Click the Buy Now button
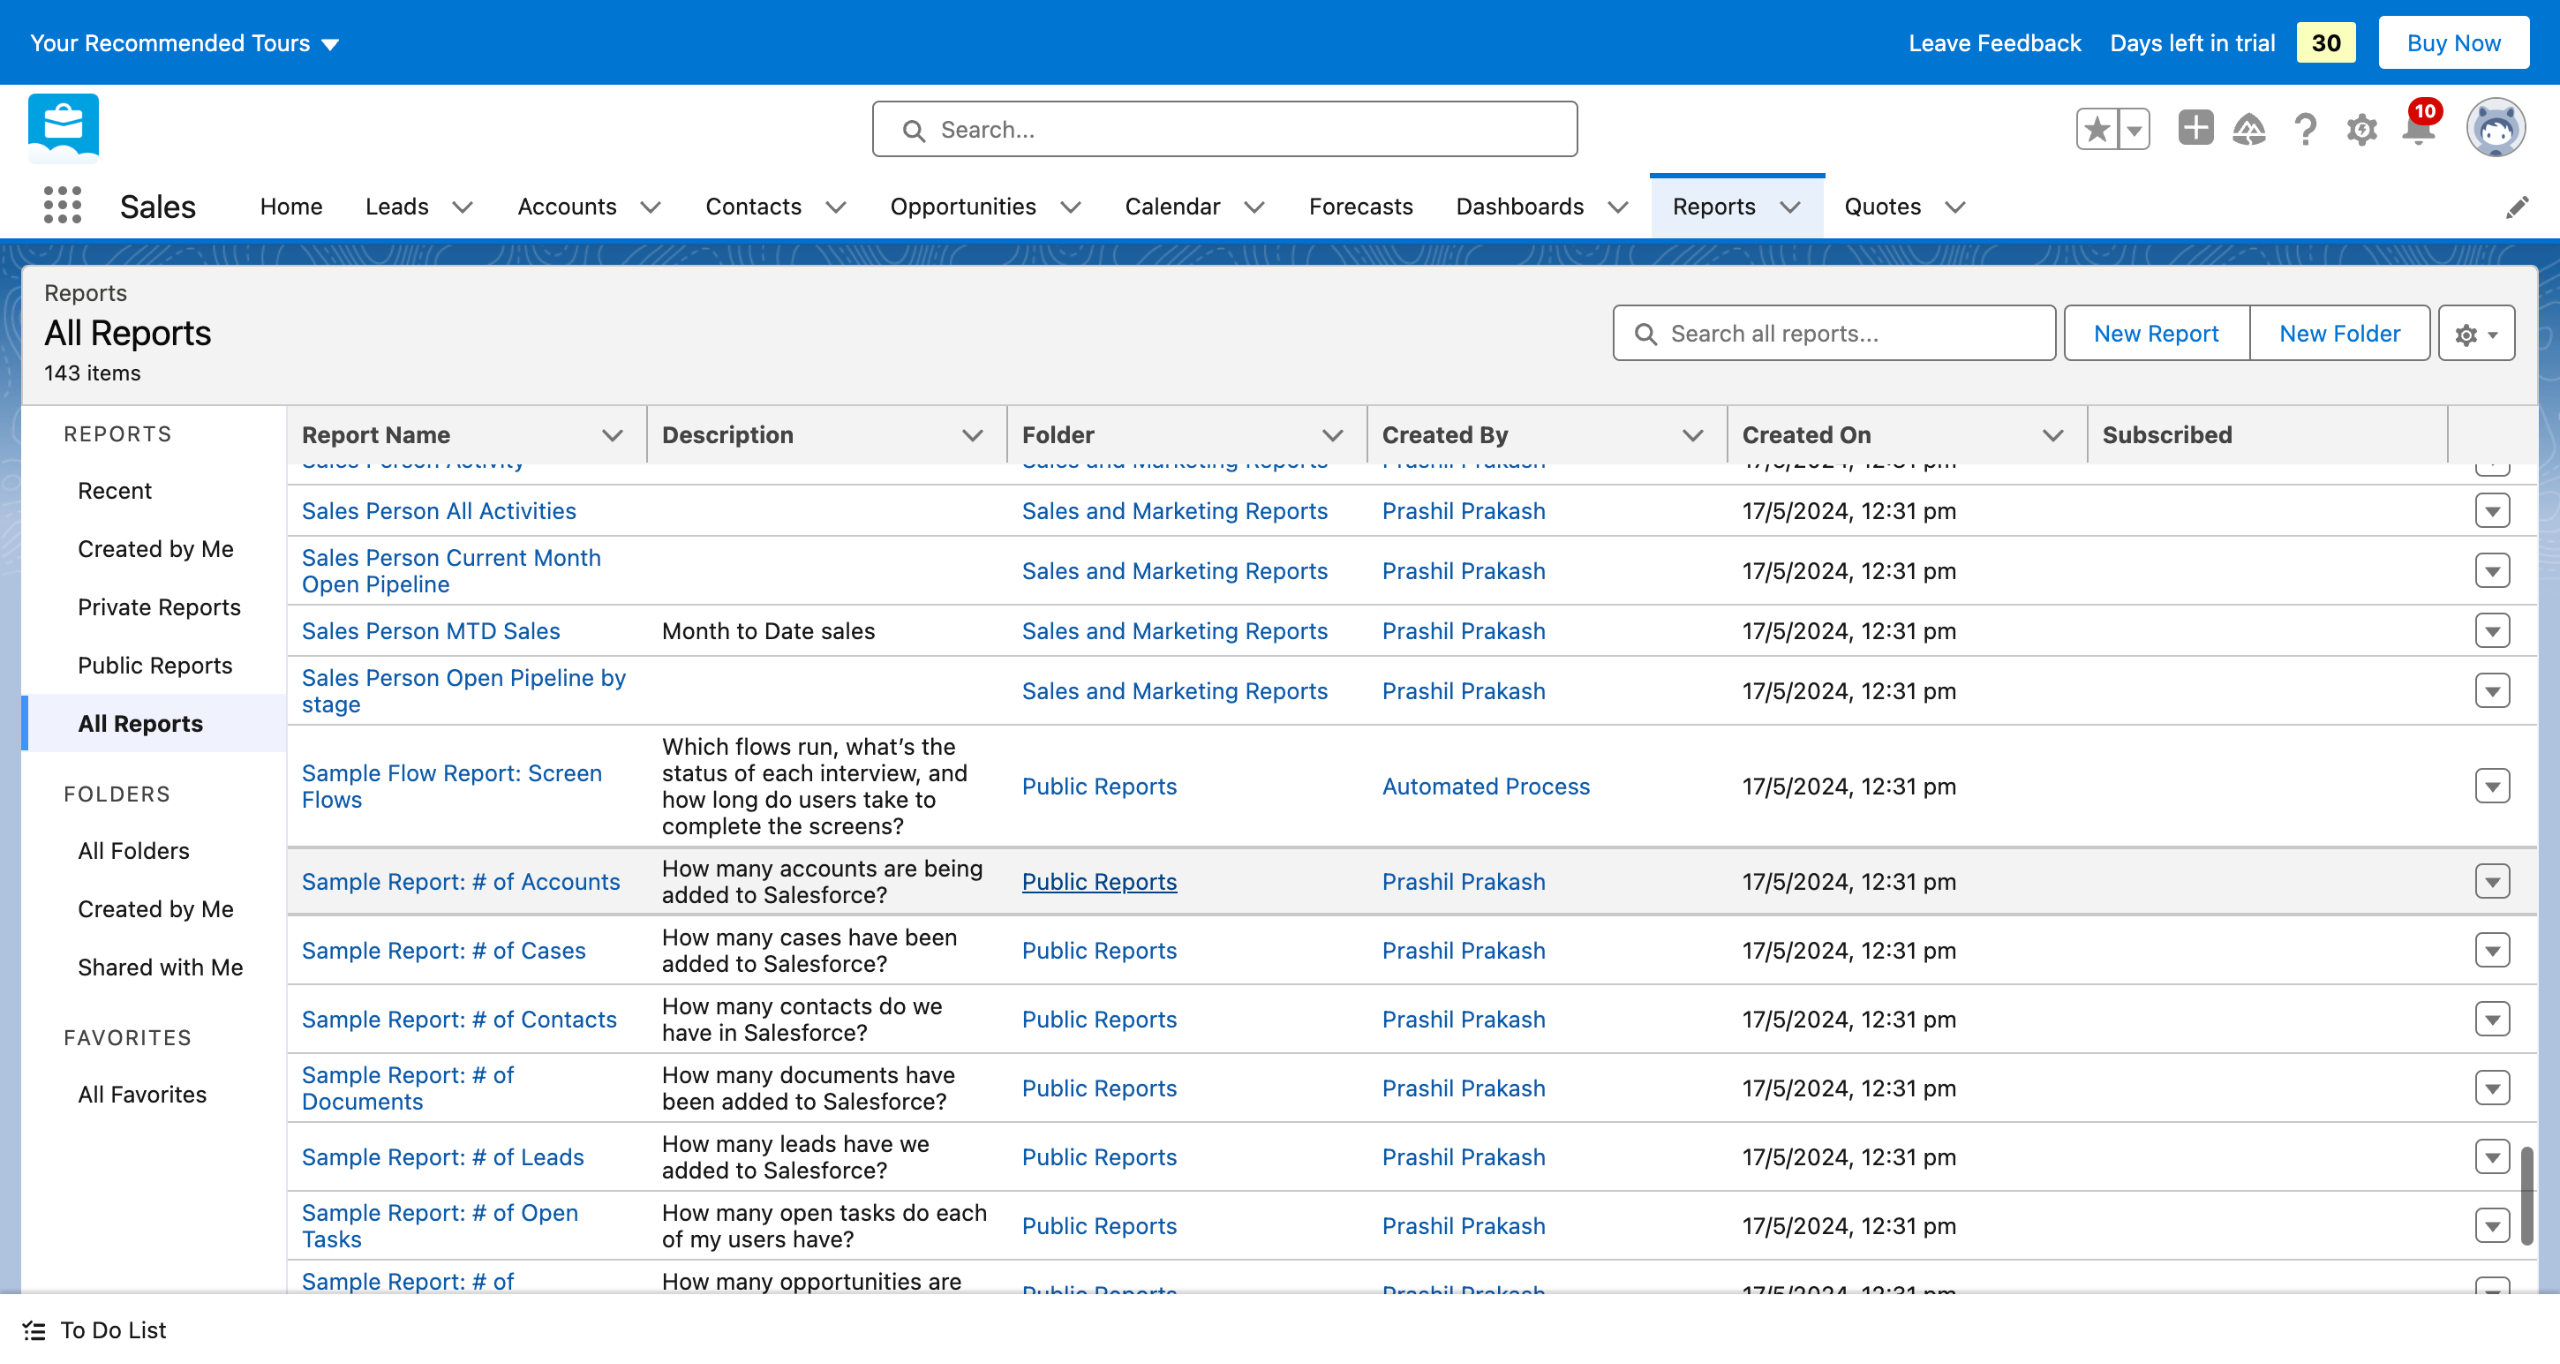This screenshot has height=1364, width=2560. tap(2453, 43)
